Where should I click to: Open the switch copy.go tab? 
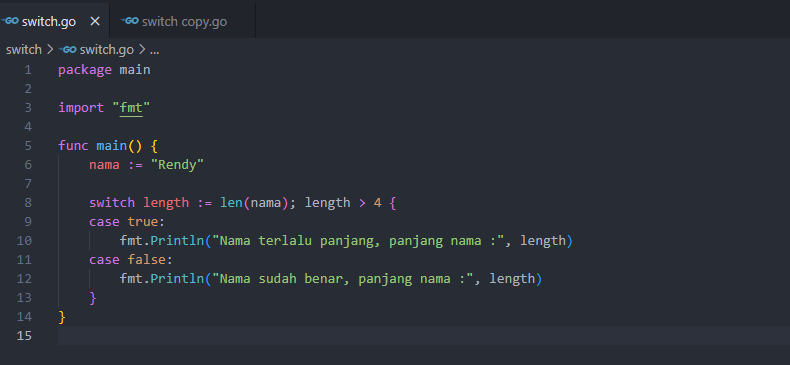point(182,21)
